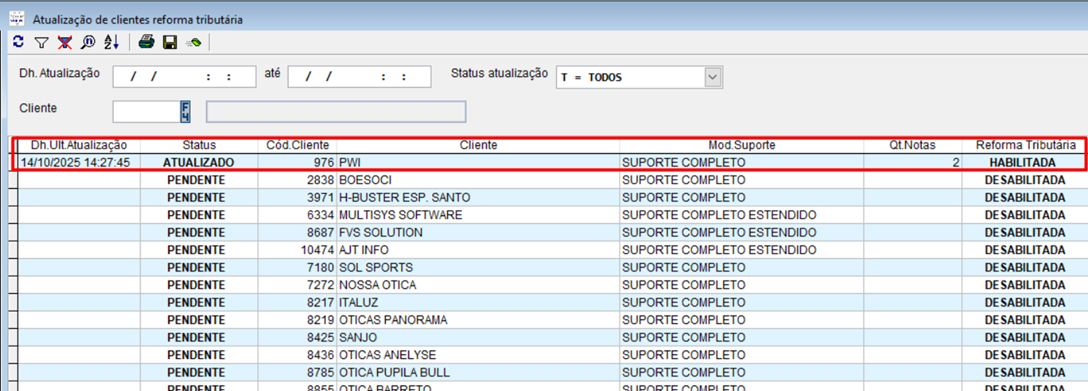Viewport: 1088px width, 391px height.
Task: Click the Status column header
Action: tap(200, 146)
